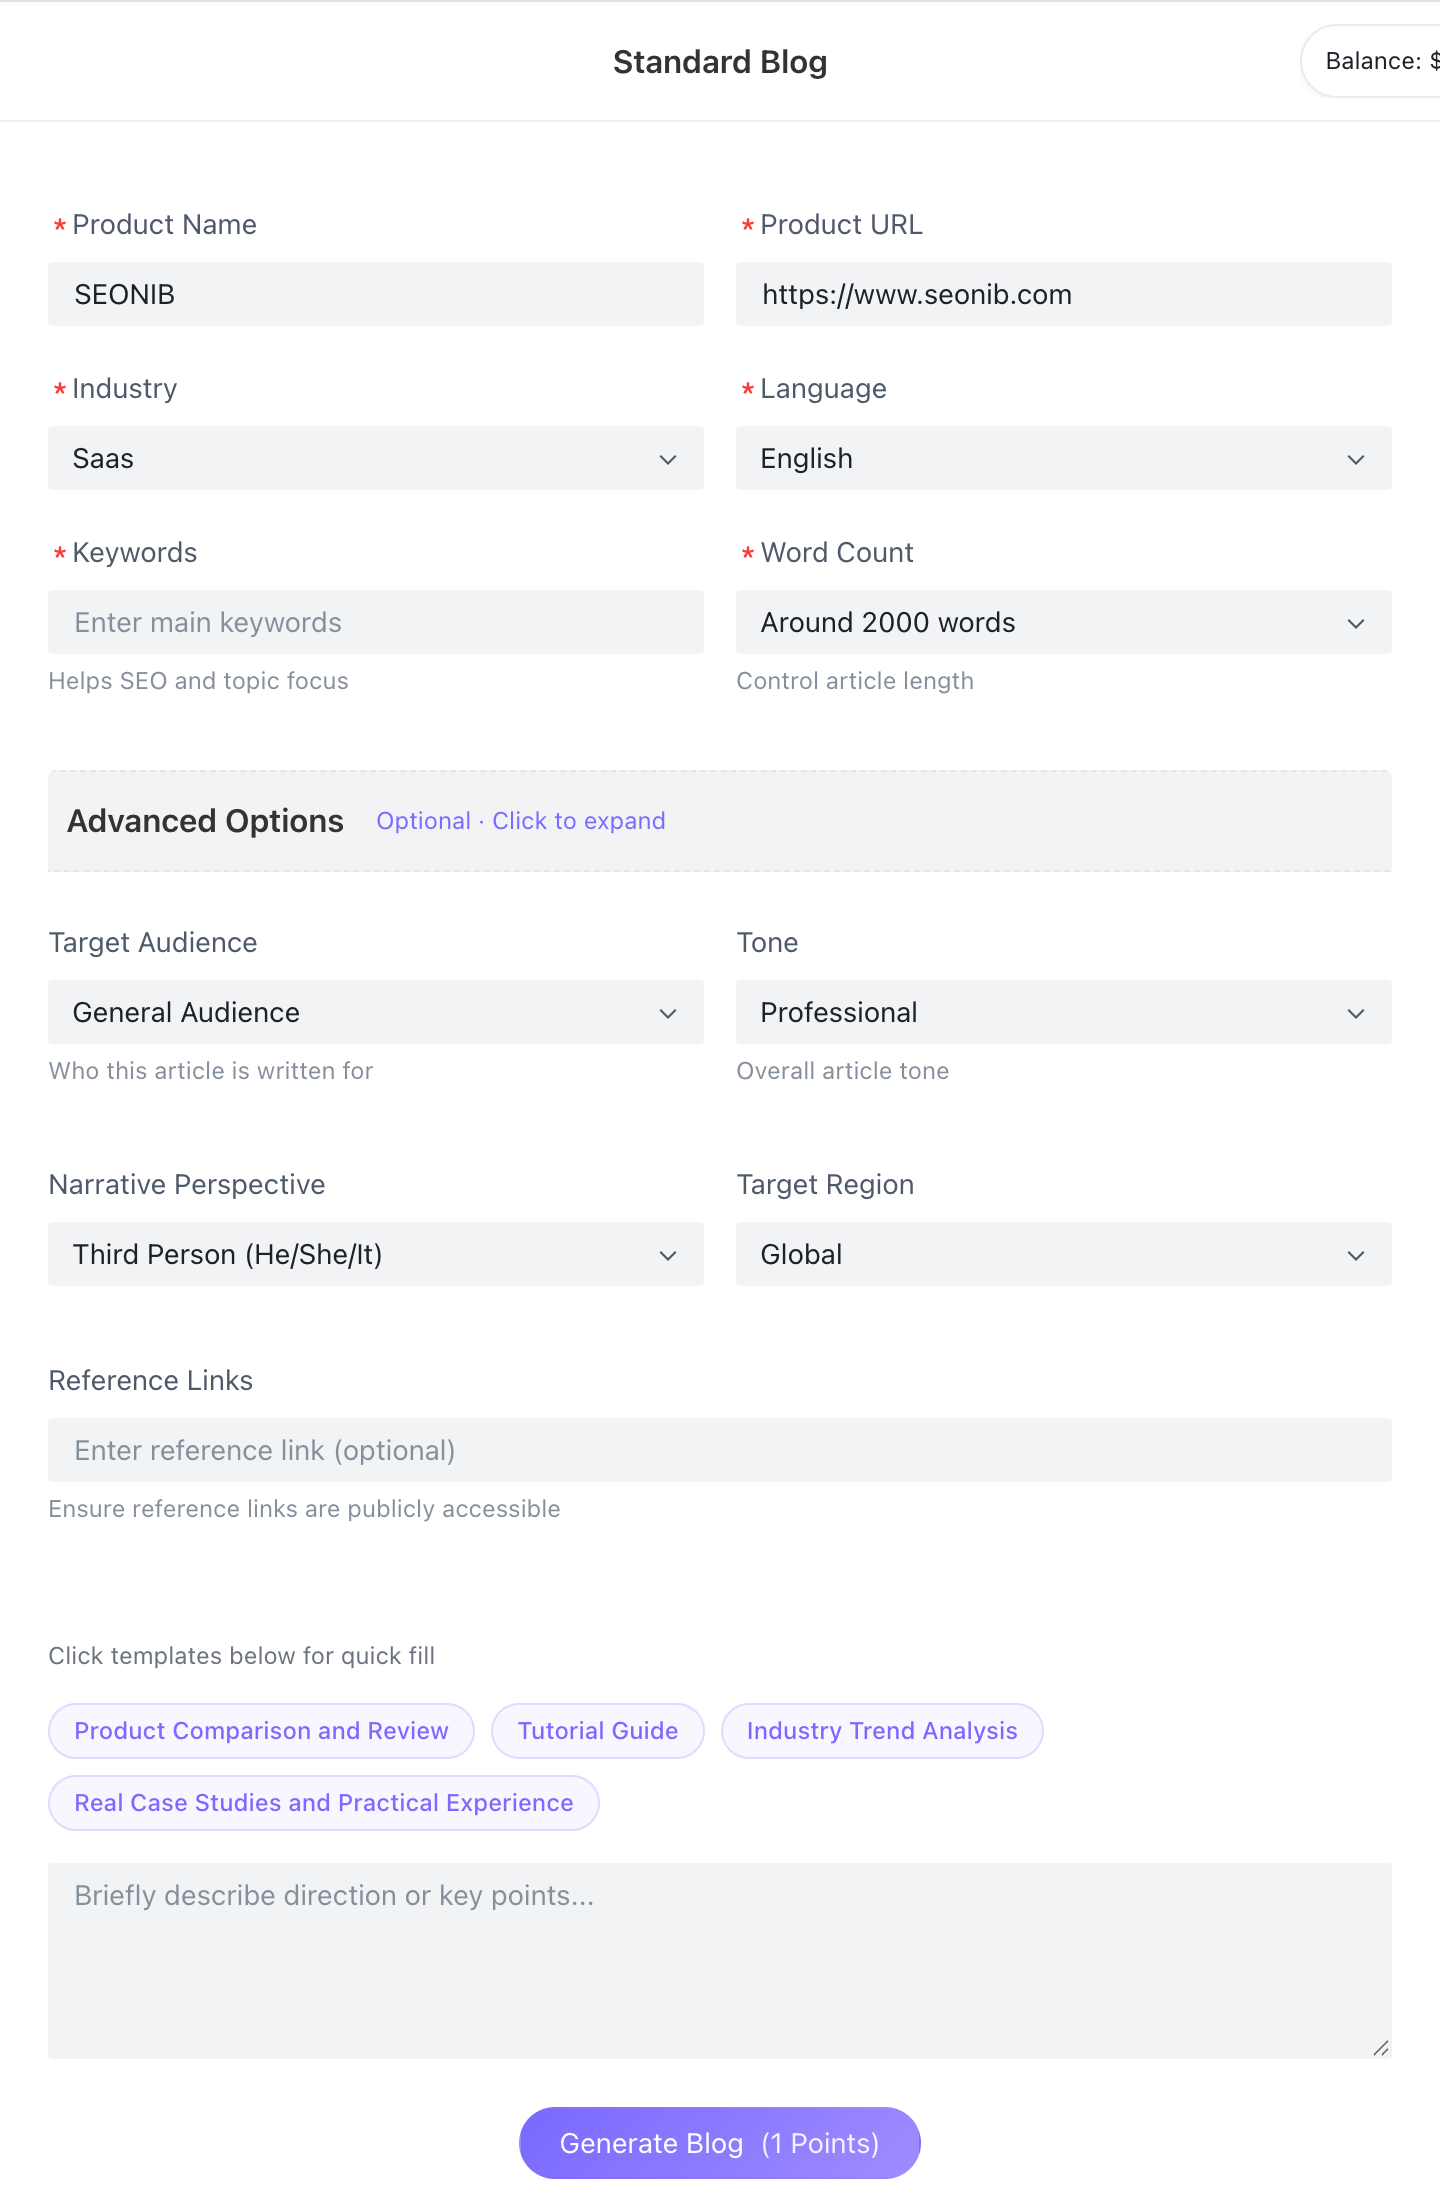Click the Keywords input field
Screen dimensions: 1440x2211
click(375, 622)
